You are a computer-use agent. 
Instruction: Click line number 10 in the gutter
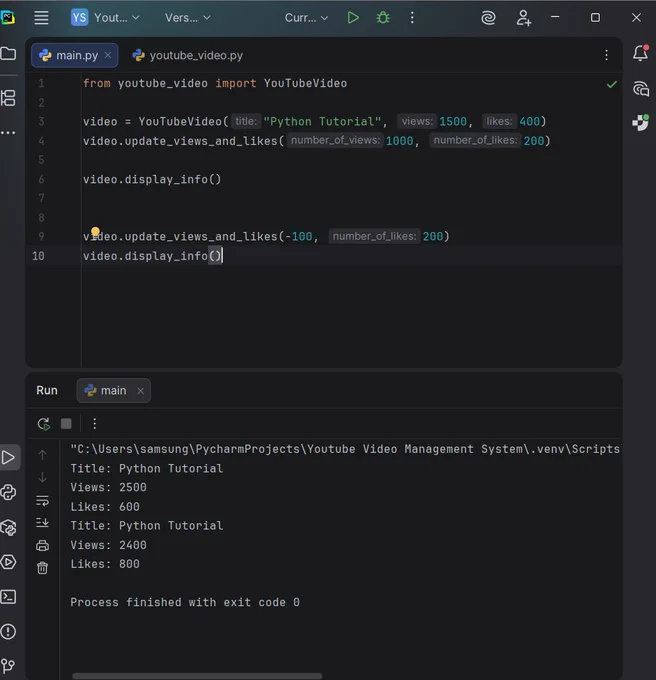pyautogui.click(x=38, y=256)
